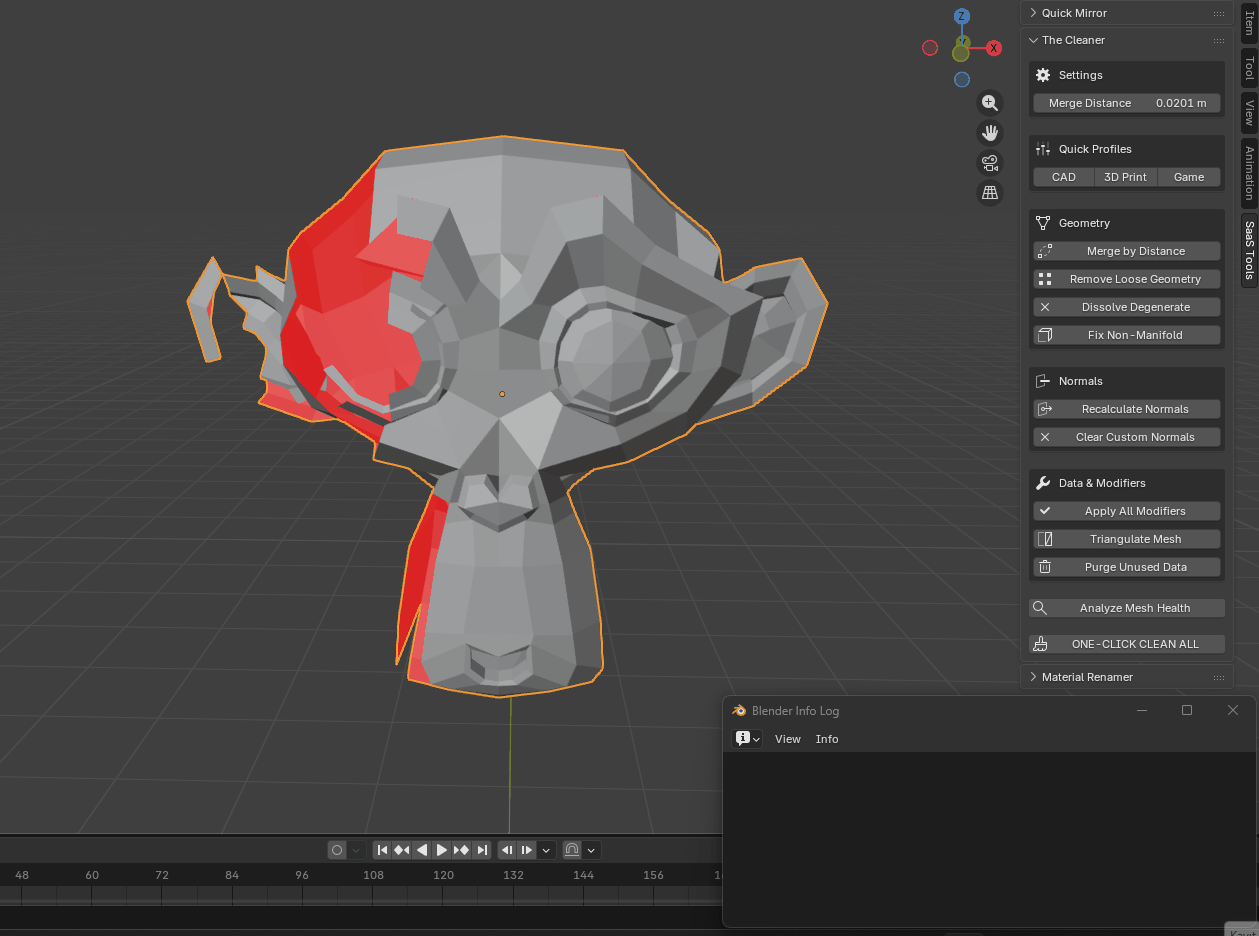
Task: Click the Material Renamer panel drag handle dots
Action: pyautogui.click(x=1218, y=678)
